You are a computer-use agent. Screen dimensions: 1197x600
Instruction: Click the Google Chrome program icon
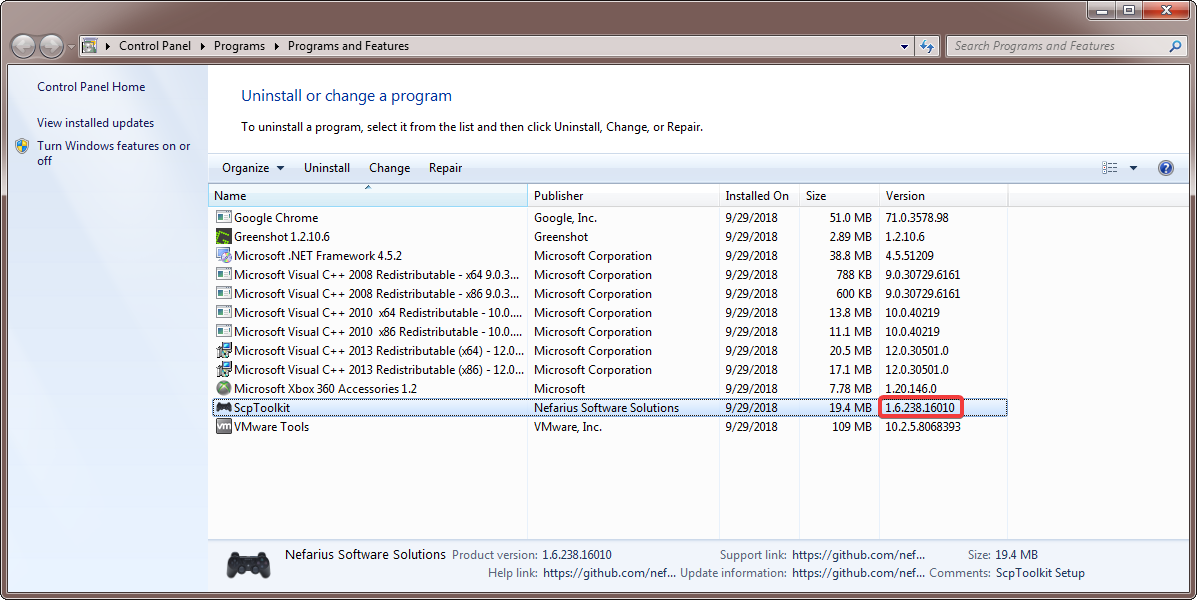point(224,218)
